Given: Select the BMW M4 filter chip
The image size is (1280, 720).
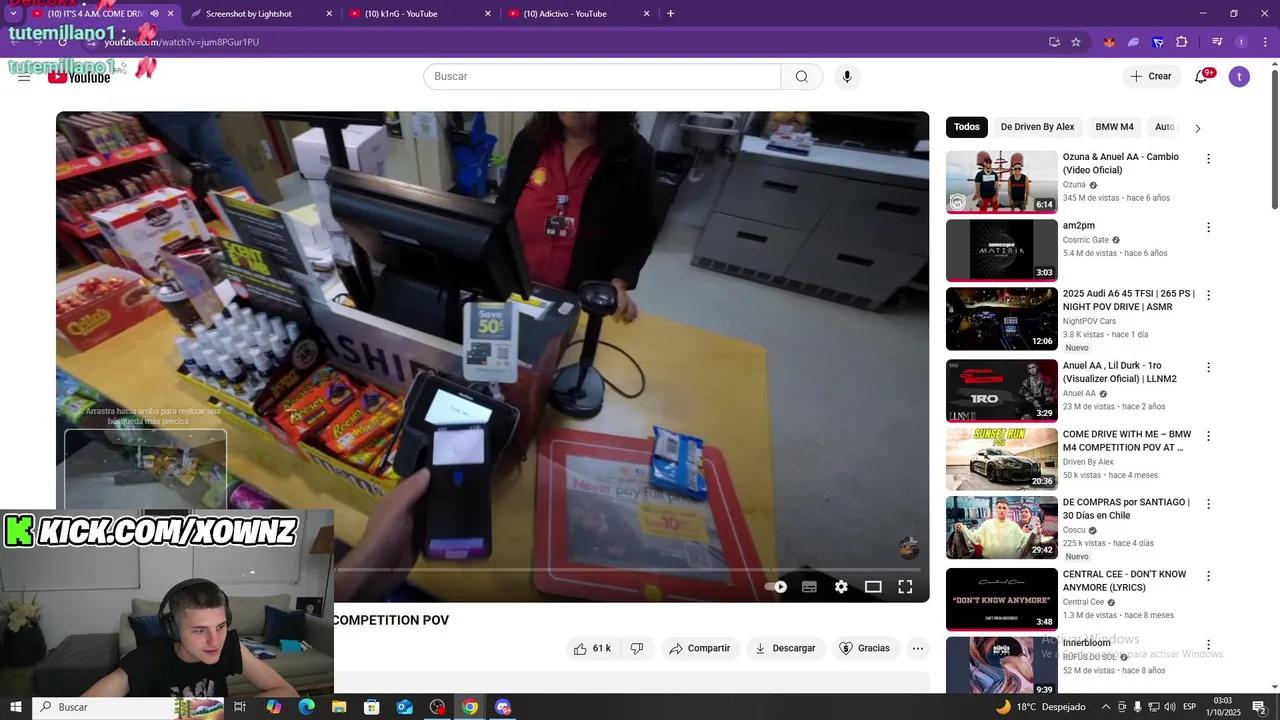Looking at the screenshot, I should [1114, 127].
